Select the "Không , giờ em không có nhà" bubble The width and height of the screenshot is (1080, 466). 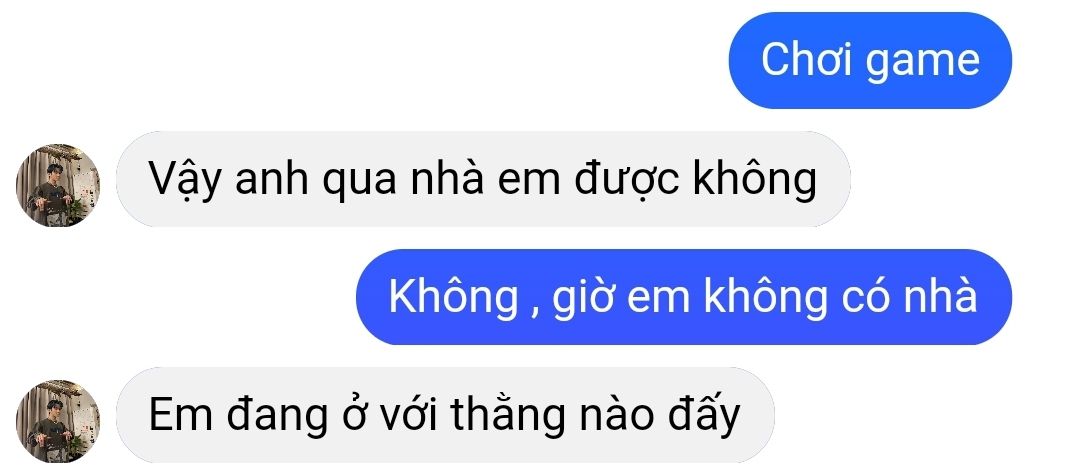[x=683, y=297]
